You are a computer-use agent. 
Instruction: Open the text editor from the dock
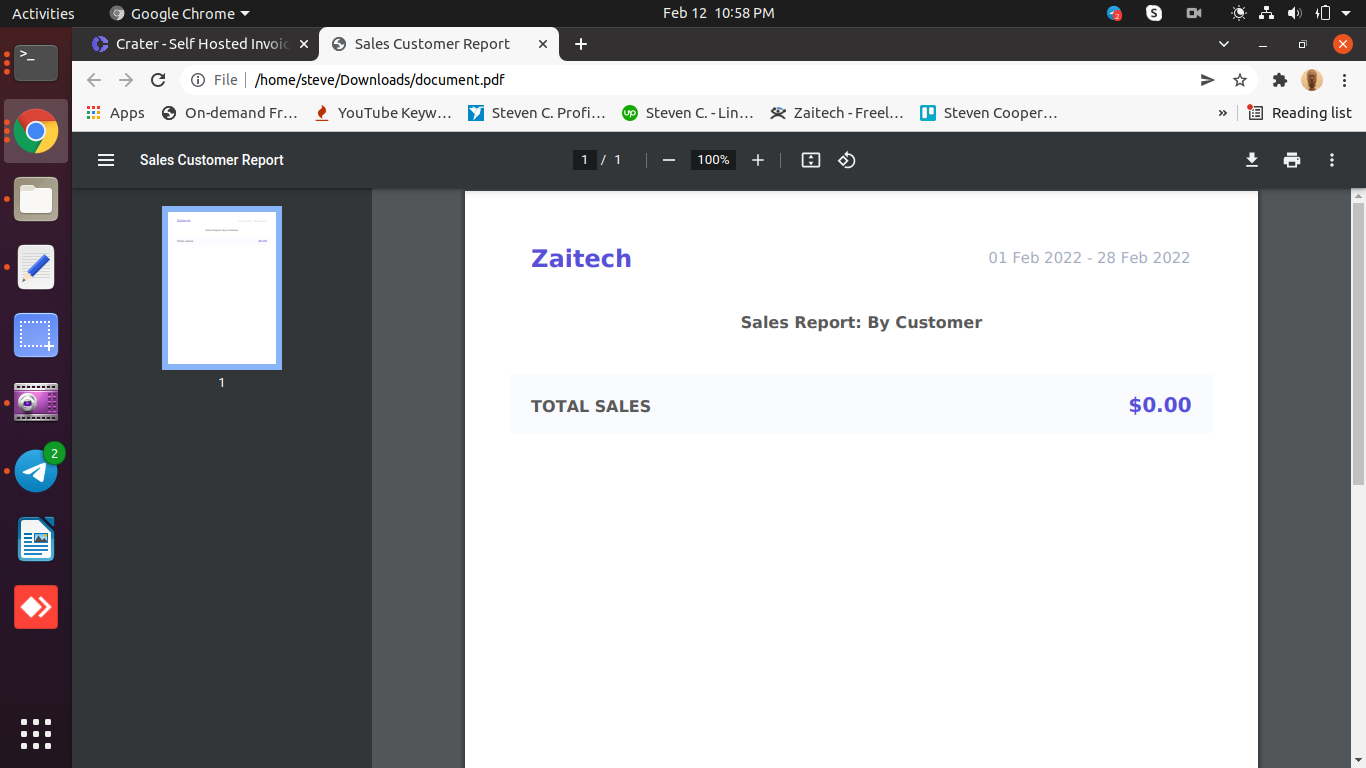[x=36, y=267]
